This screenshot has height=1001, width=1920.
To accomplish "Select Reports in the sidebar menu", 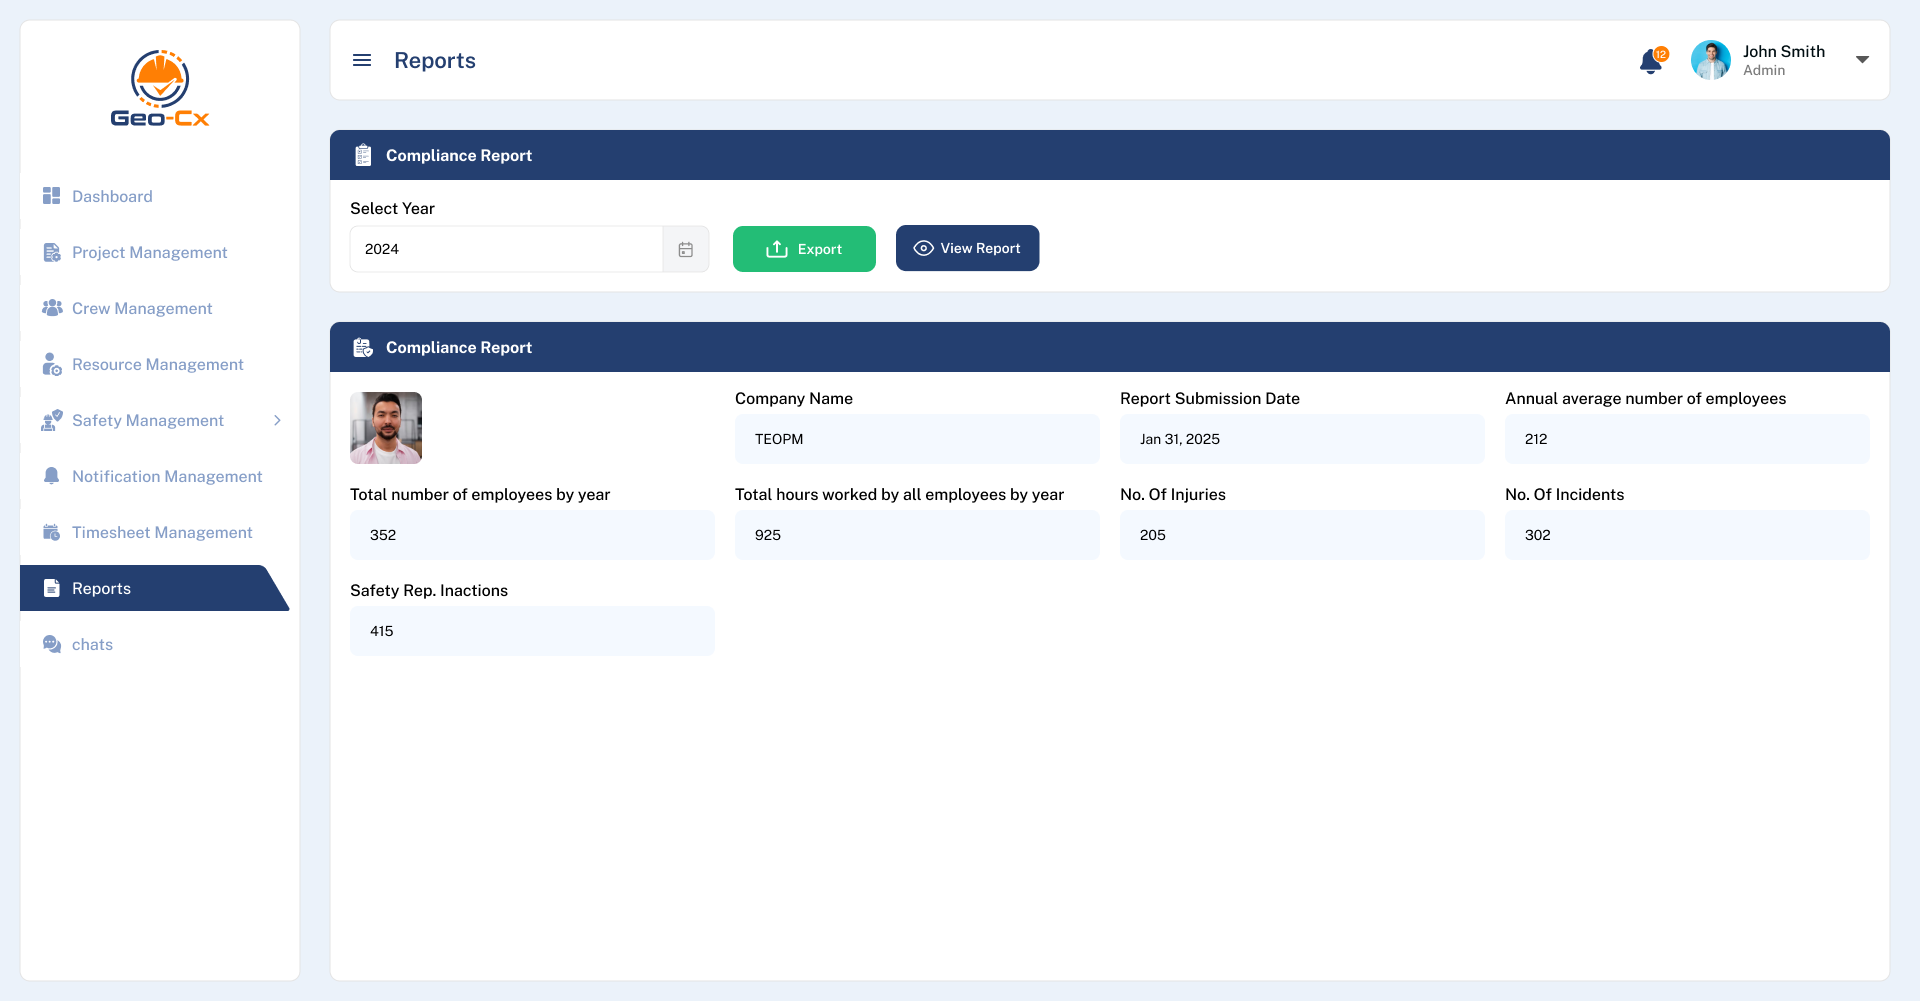I will (x=101, y=588).
